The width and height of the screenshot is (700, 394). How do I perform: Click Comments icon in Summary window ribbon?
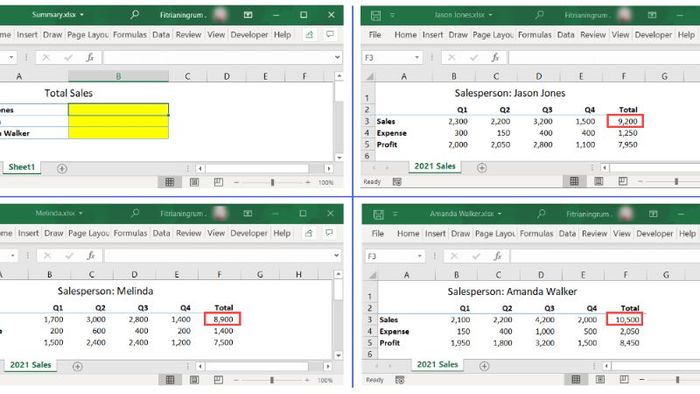(329, 34)
